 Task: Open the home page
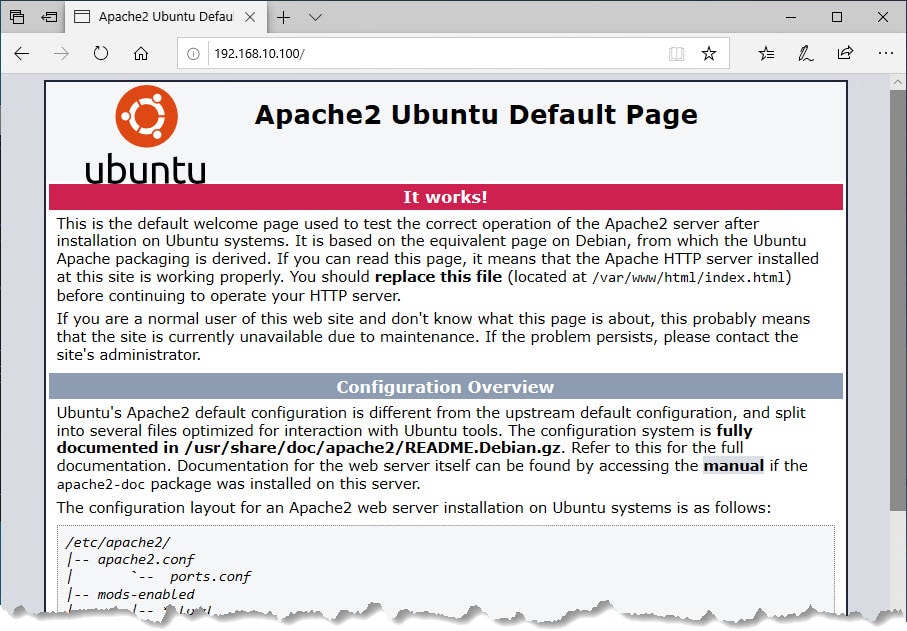(x=141, y=54)
